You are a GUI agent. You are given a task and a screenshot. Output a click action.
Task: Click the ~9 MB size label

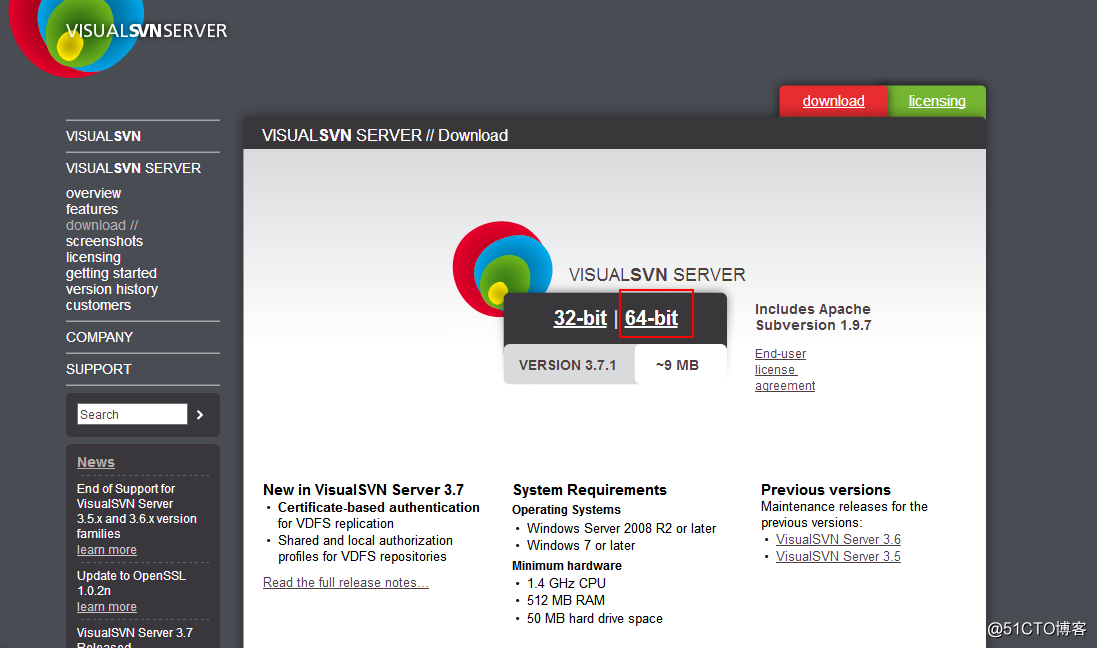(x=677, y=365)
